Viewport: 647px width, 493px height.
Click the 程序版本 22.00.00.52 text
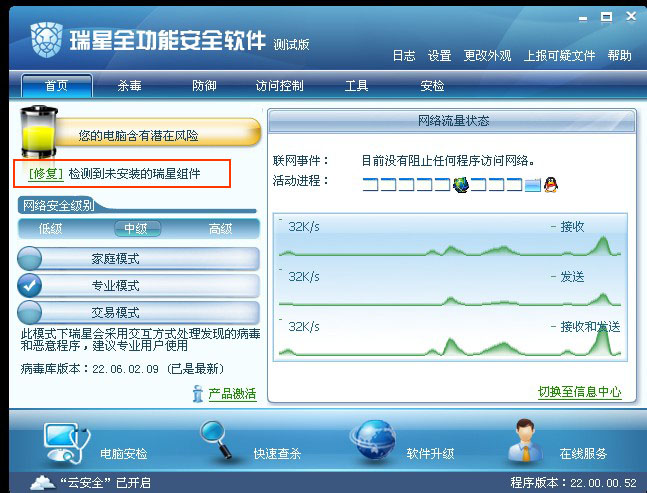(574, 483)
